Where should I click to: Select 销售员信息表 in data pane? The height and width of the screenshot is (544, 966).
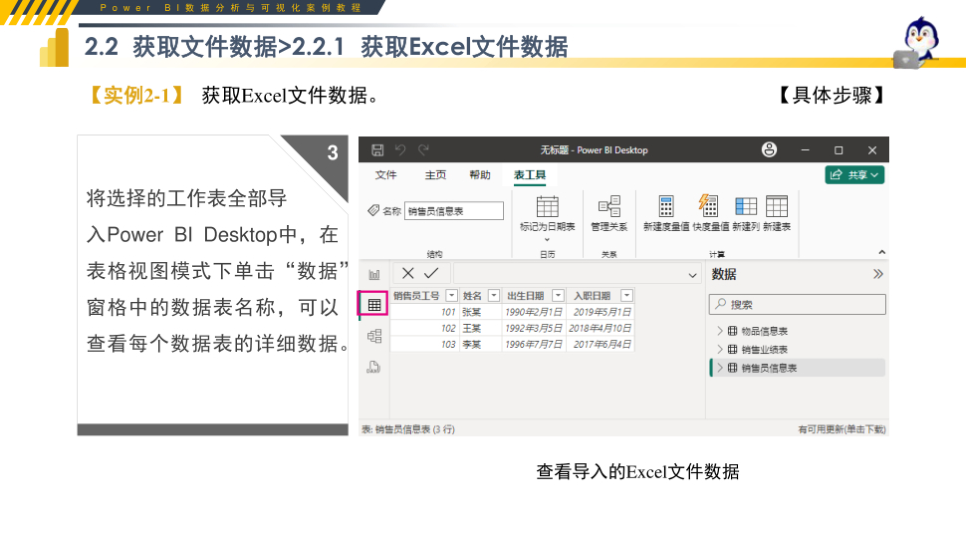coord(769,368)
